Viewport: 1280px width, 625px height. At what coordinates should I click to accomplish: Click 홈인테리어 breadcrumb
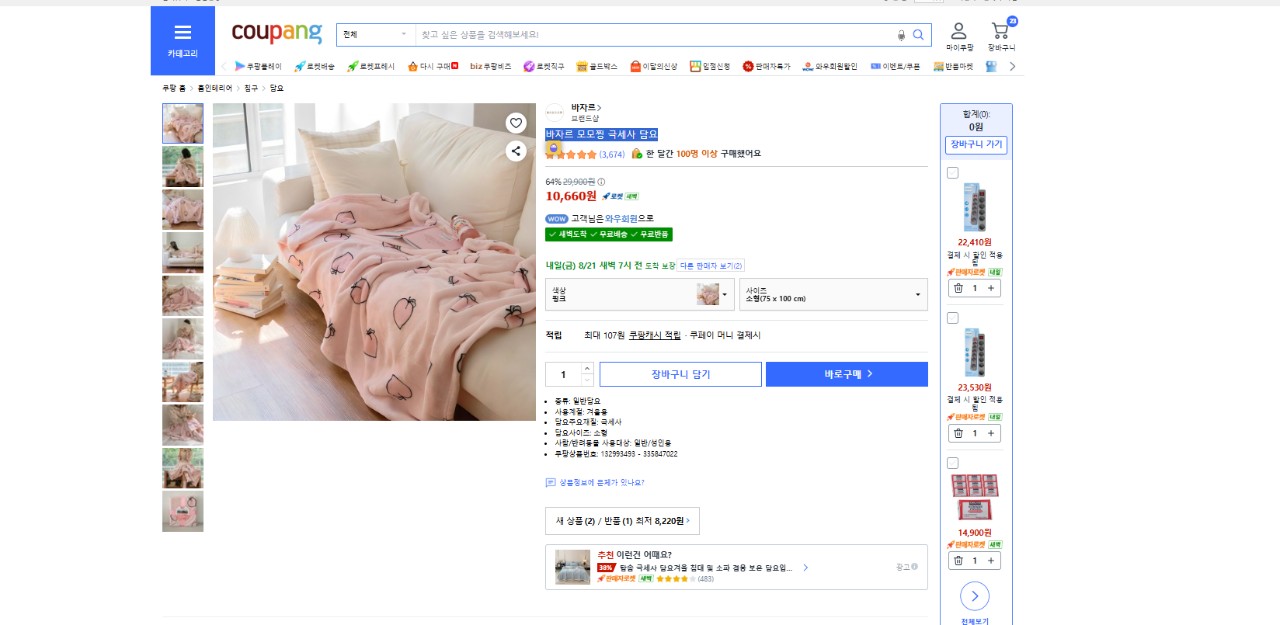click(x=217, y=88)
